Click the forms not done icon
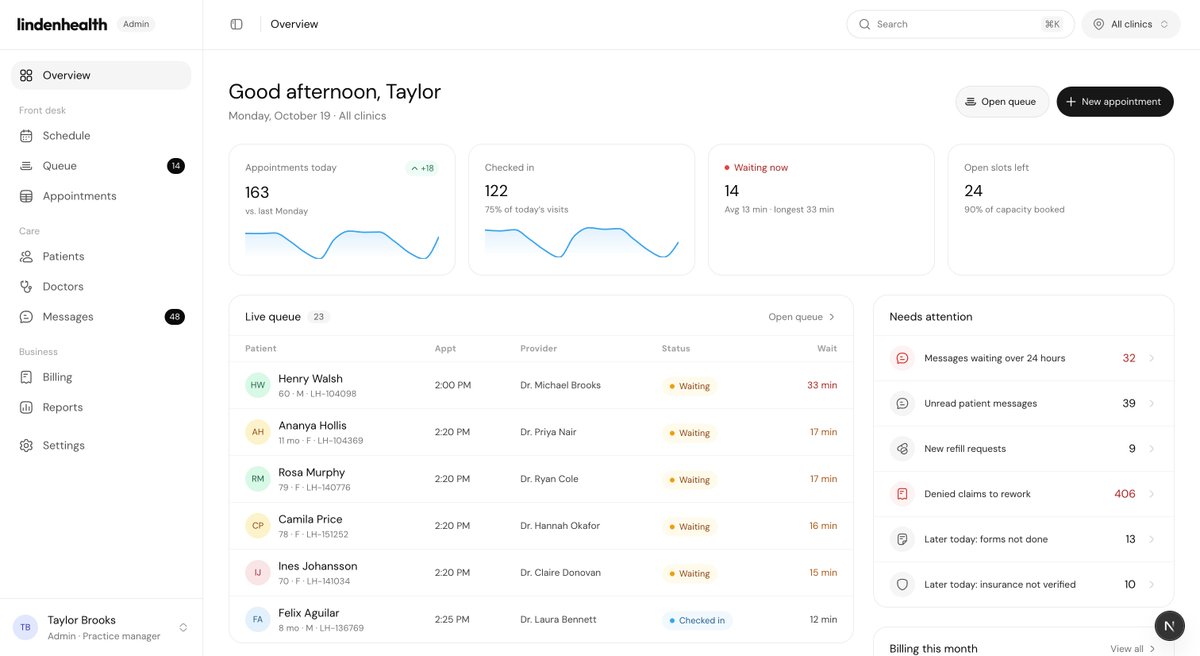Screen dimensions: 1200x656 (x=902, y=539)
